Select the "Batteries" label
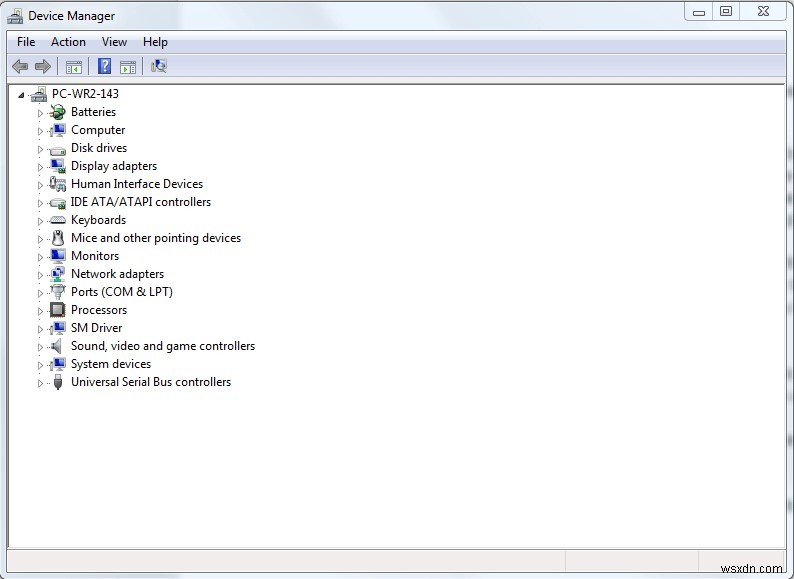Viewport: 794px width, 579px height. (93, 112)
